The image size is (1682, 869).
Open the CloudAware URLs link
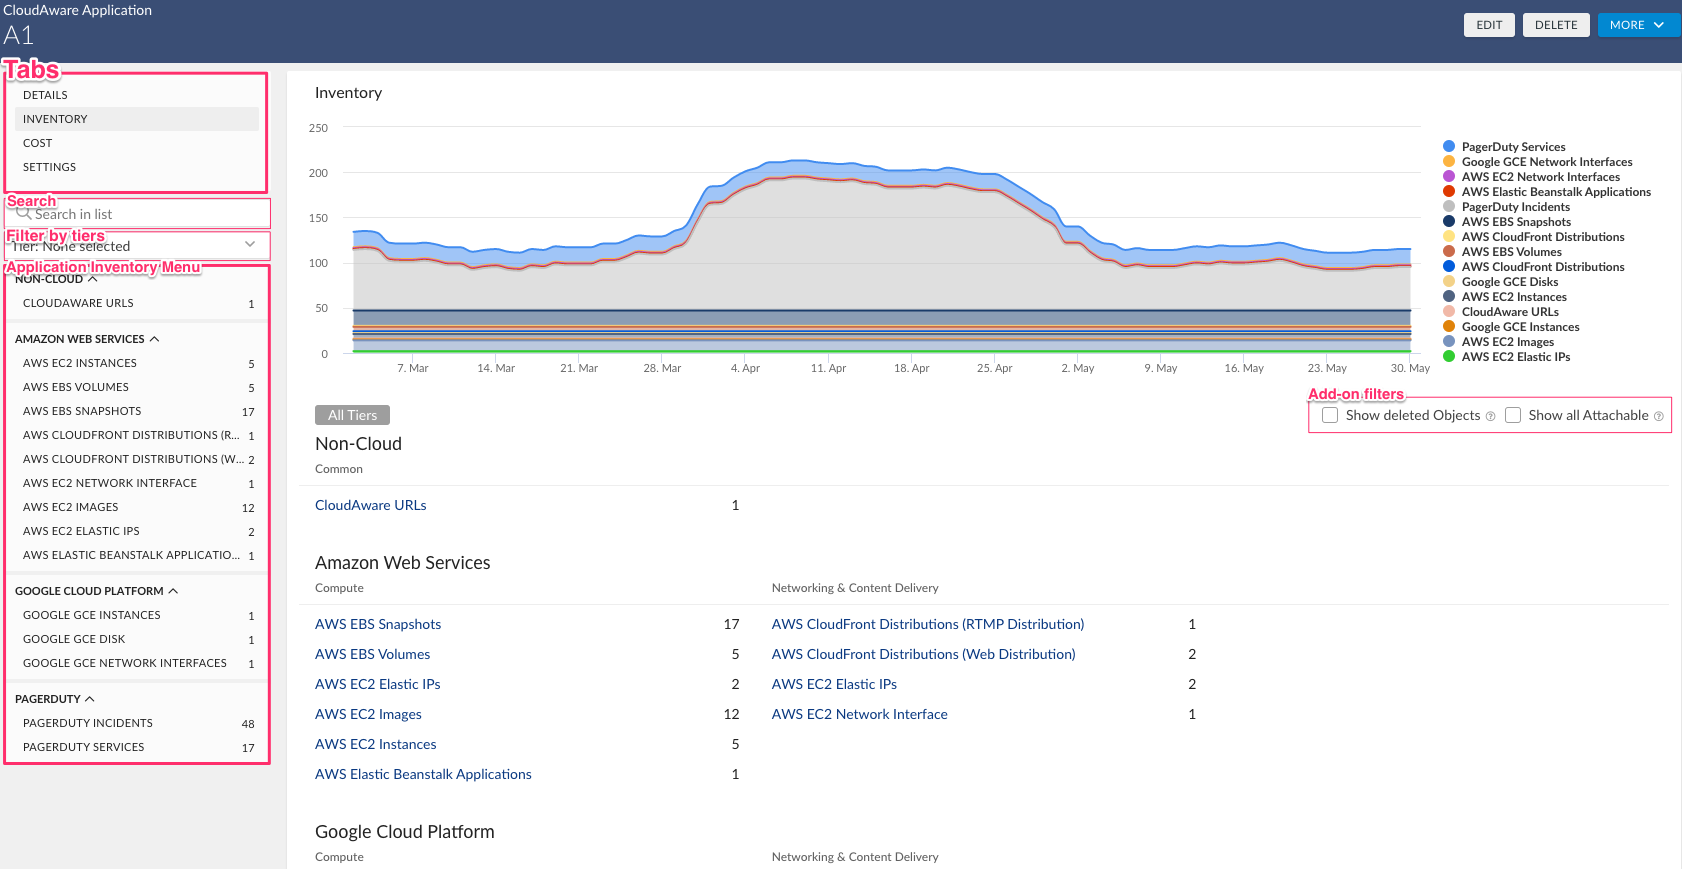370,505
